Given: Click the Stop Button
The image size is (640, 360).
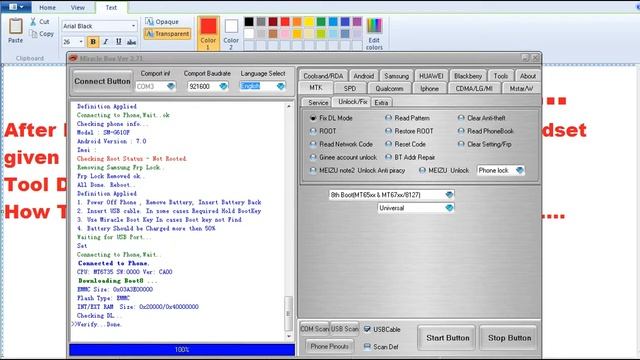Looking at the screenshot, I should pyautogui.click(x=509, y=338).
